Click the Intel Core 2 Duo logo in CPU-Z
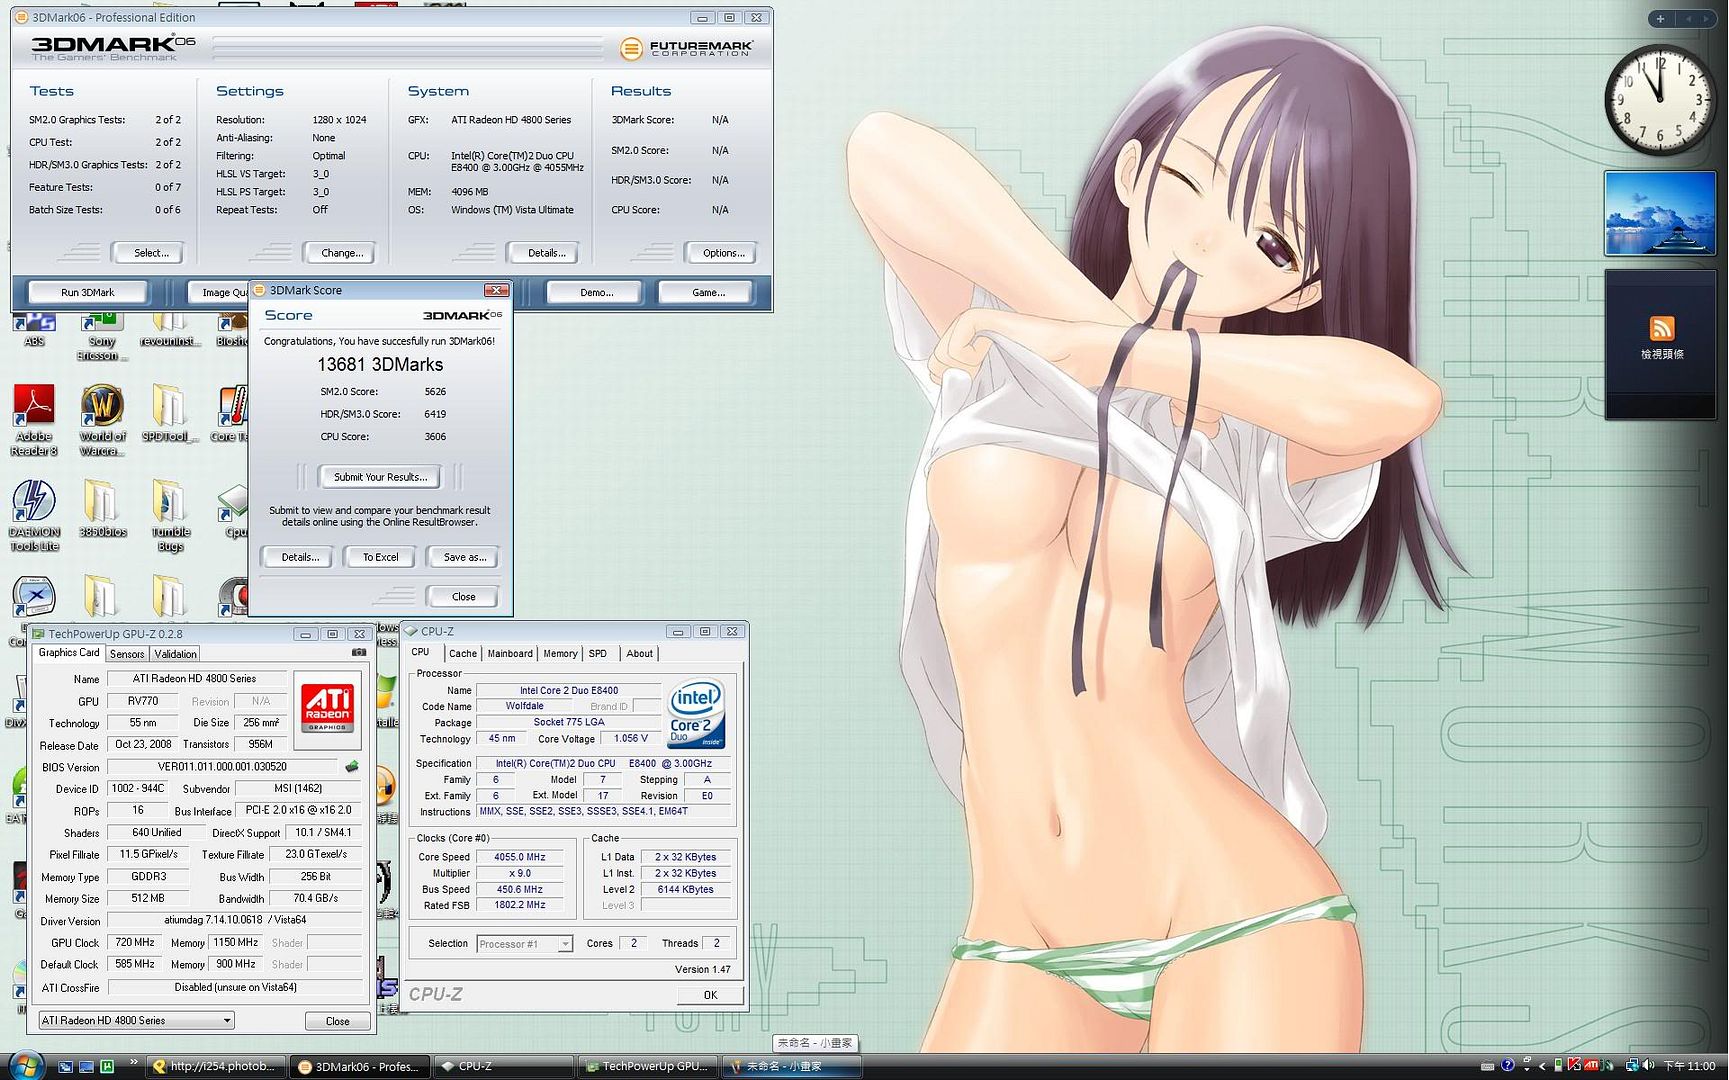1729x1080 pixels. 695,713
